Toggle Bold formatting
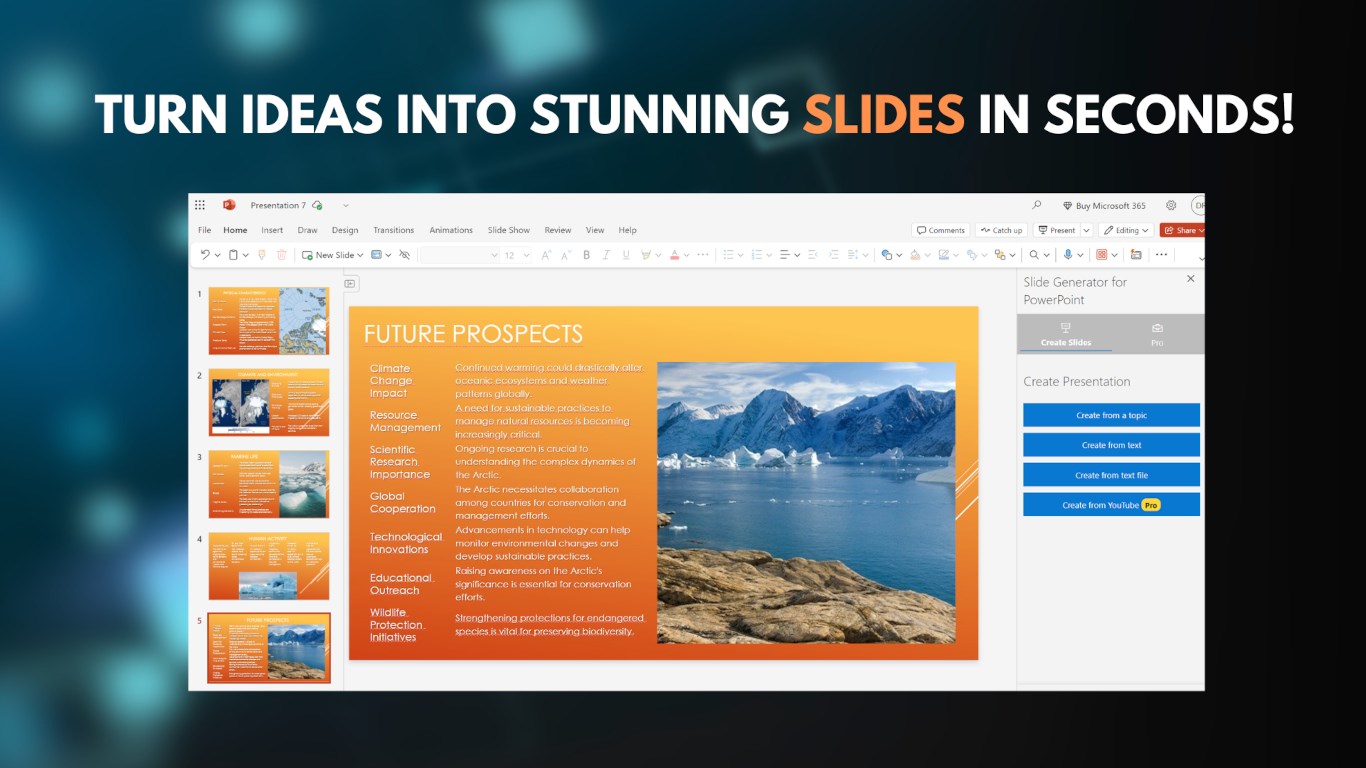1366x768 pixels. click(x=587, y=255)
